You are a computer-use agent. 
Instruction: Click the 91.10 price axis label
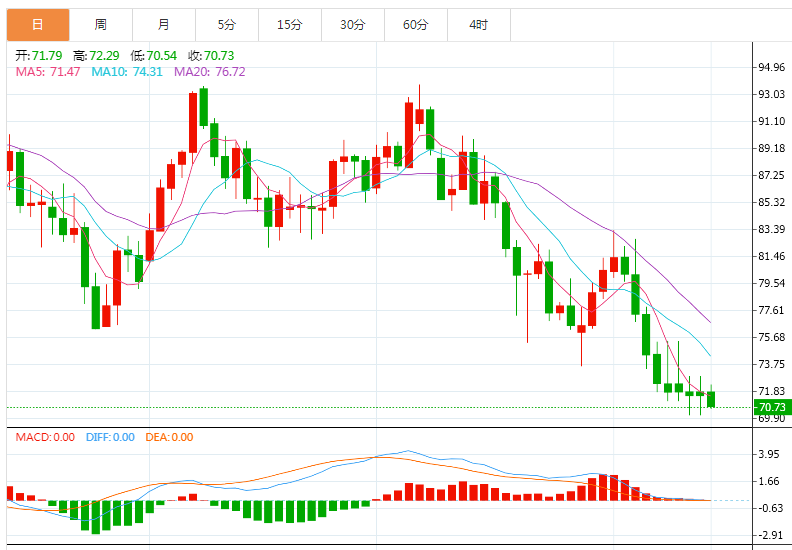tap(772, 121)
